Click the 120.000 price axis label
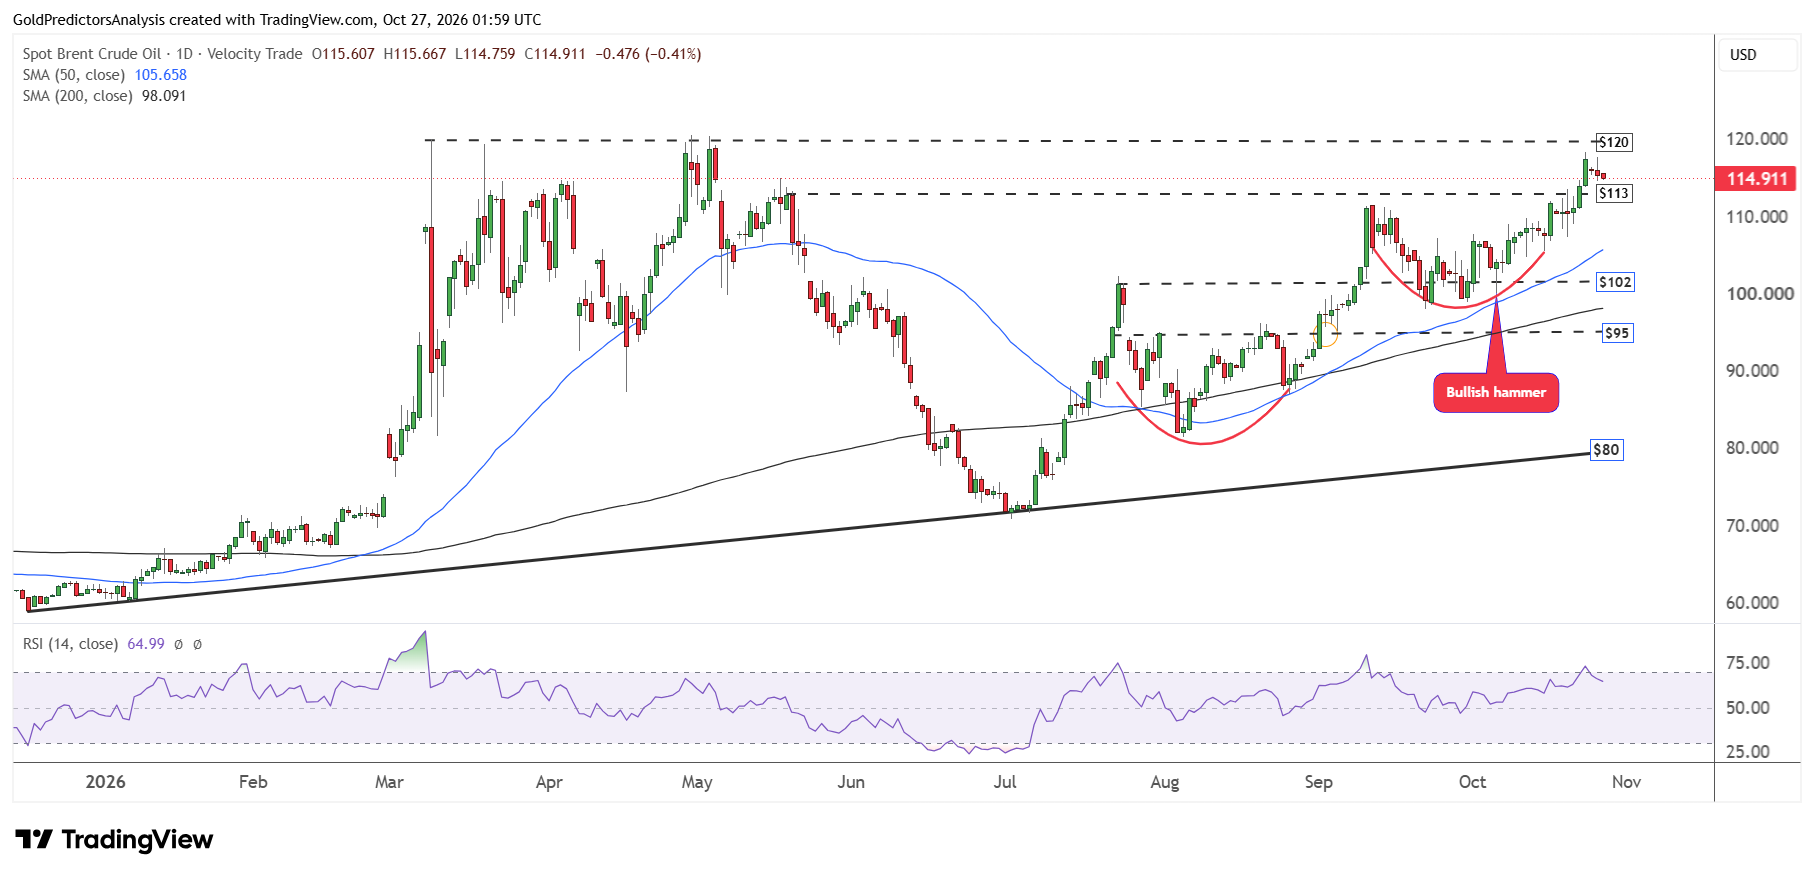 point(1757,139)
